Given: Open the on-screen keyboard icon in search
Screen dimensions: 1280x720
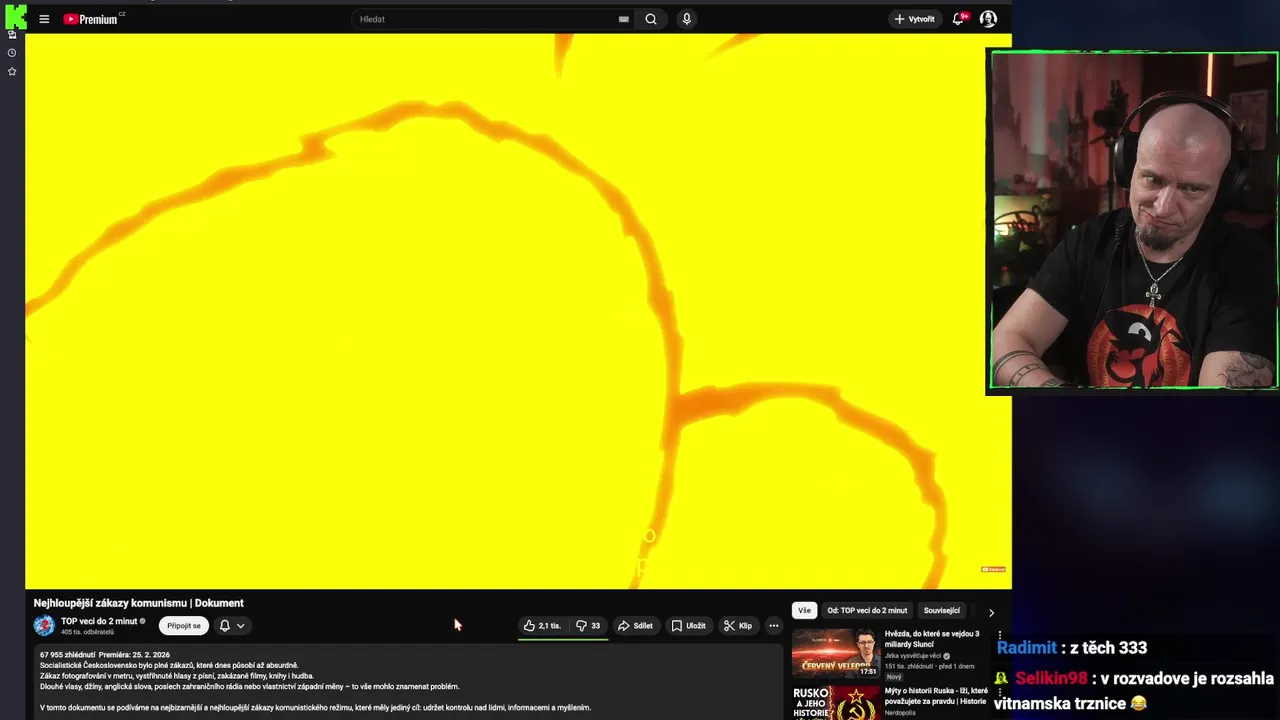Looking at the screenshot, I should point(624,19).
